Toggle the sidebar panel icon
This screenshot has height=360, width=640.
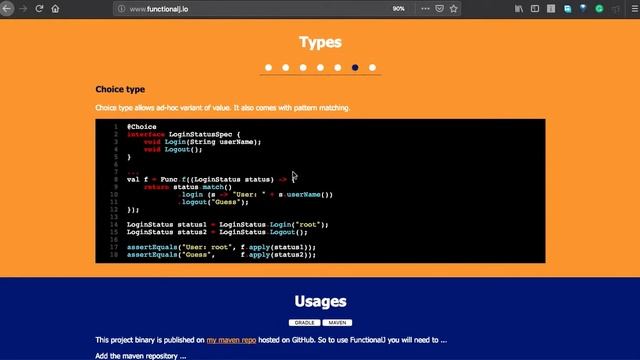coord(535,9)
